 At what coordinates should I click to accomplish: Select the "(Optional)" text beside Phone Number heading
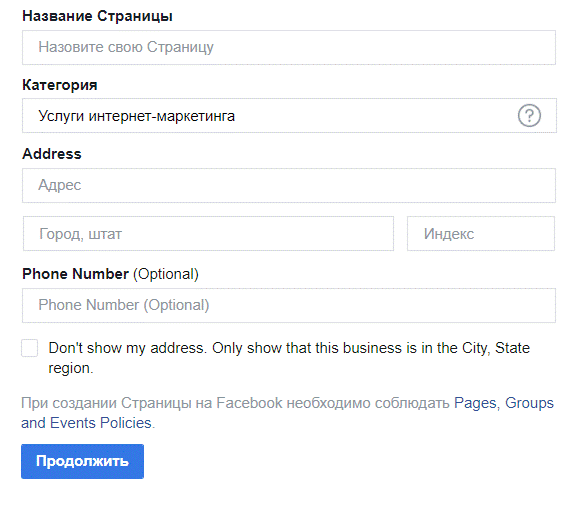[166, 274]
